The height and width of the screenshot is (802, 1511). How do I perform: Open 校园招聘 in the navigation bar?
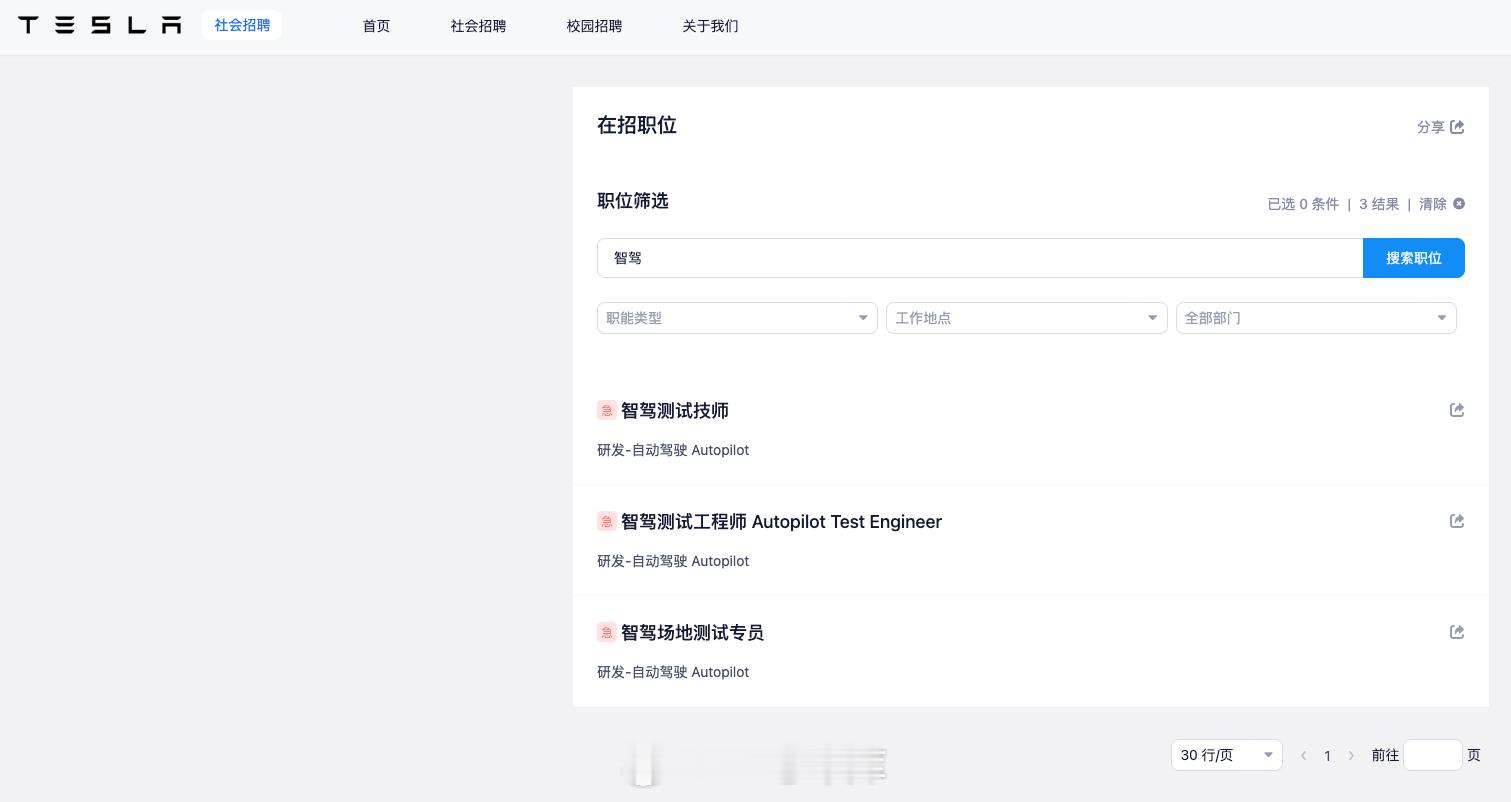(594, 26)
